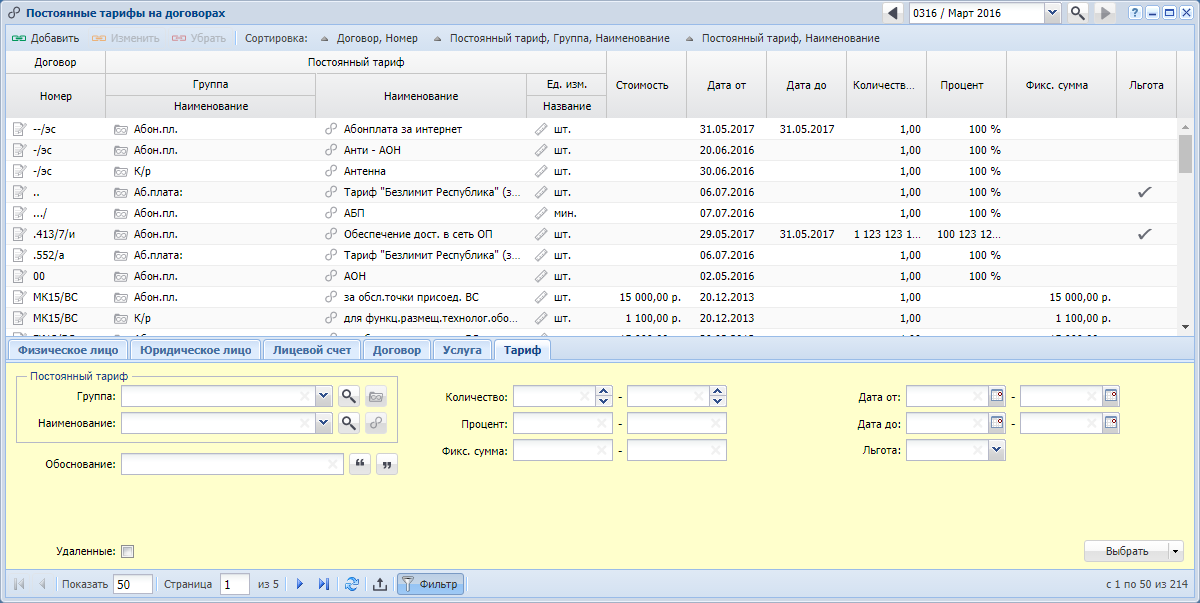Click folder icon next to К/р Антенна row

(x=121, y=171)
